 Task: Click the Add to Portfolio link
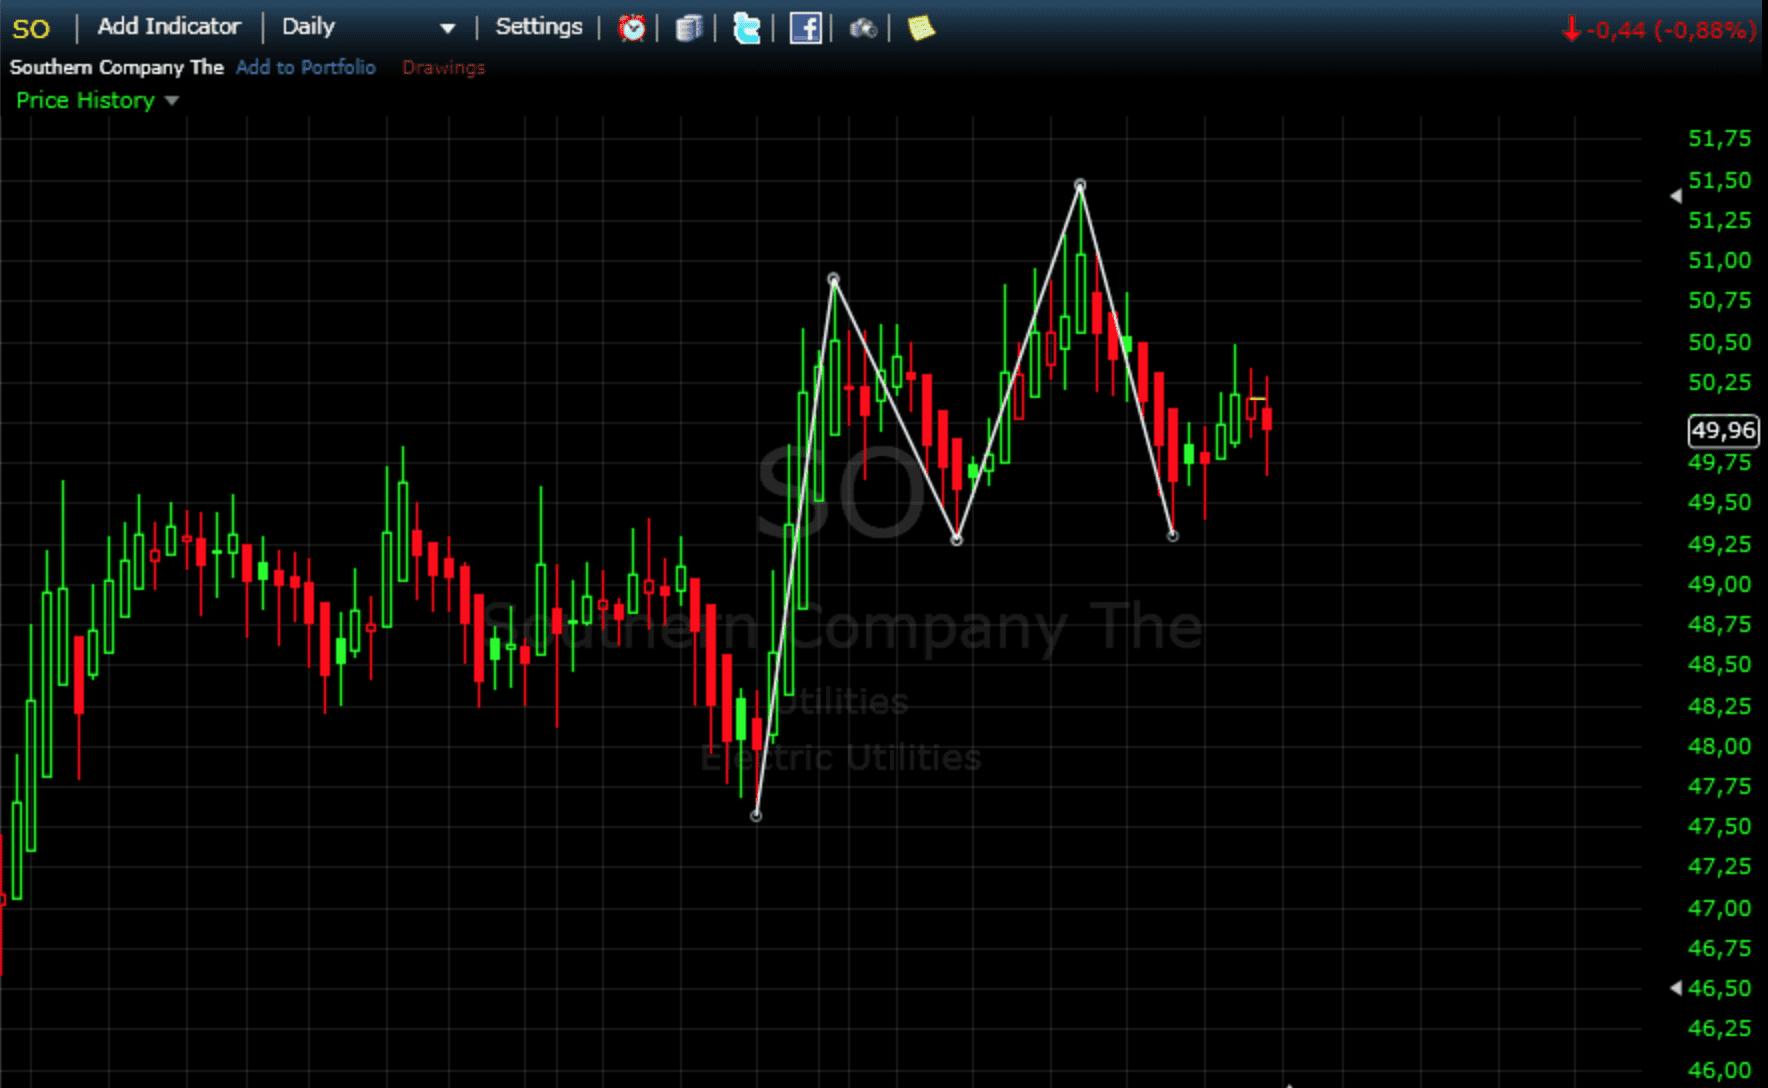(x=306, y=67)
